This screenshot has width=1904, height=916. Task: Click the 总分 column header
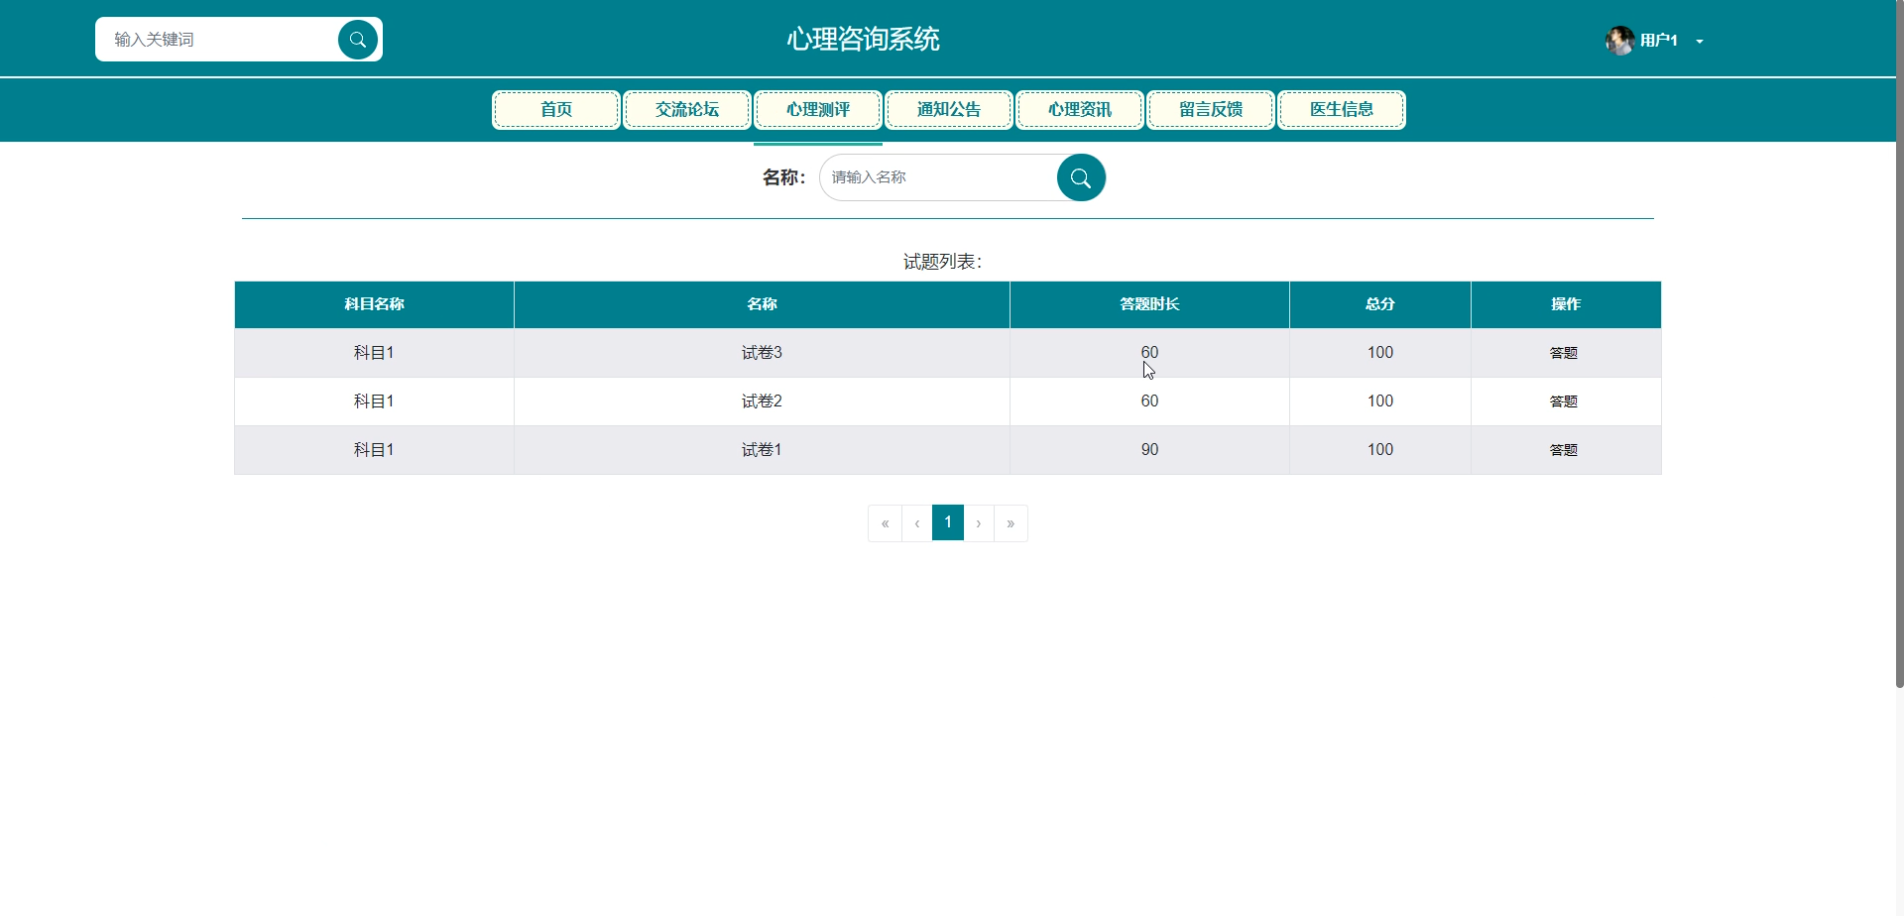point(1380,304)
